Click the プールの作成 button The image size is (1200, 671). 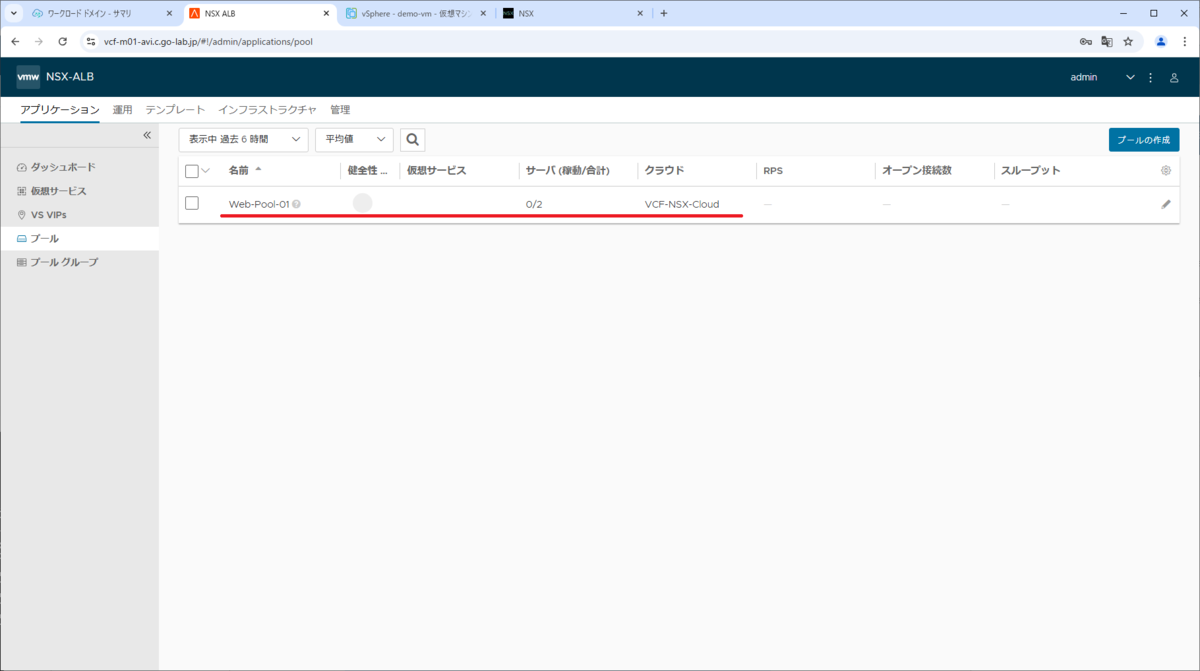[x=1144, y=140]
